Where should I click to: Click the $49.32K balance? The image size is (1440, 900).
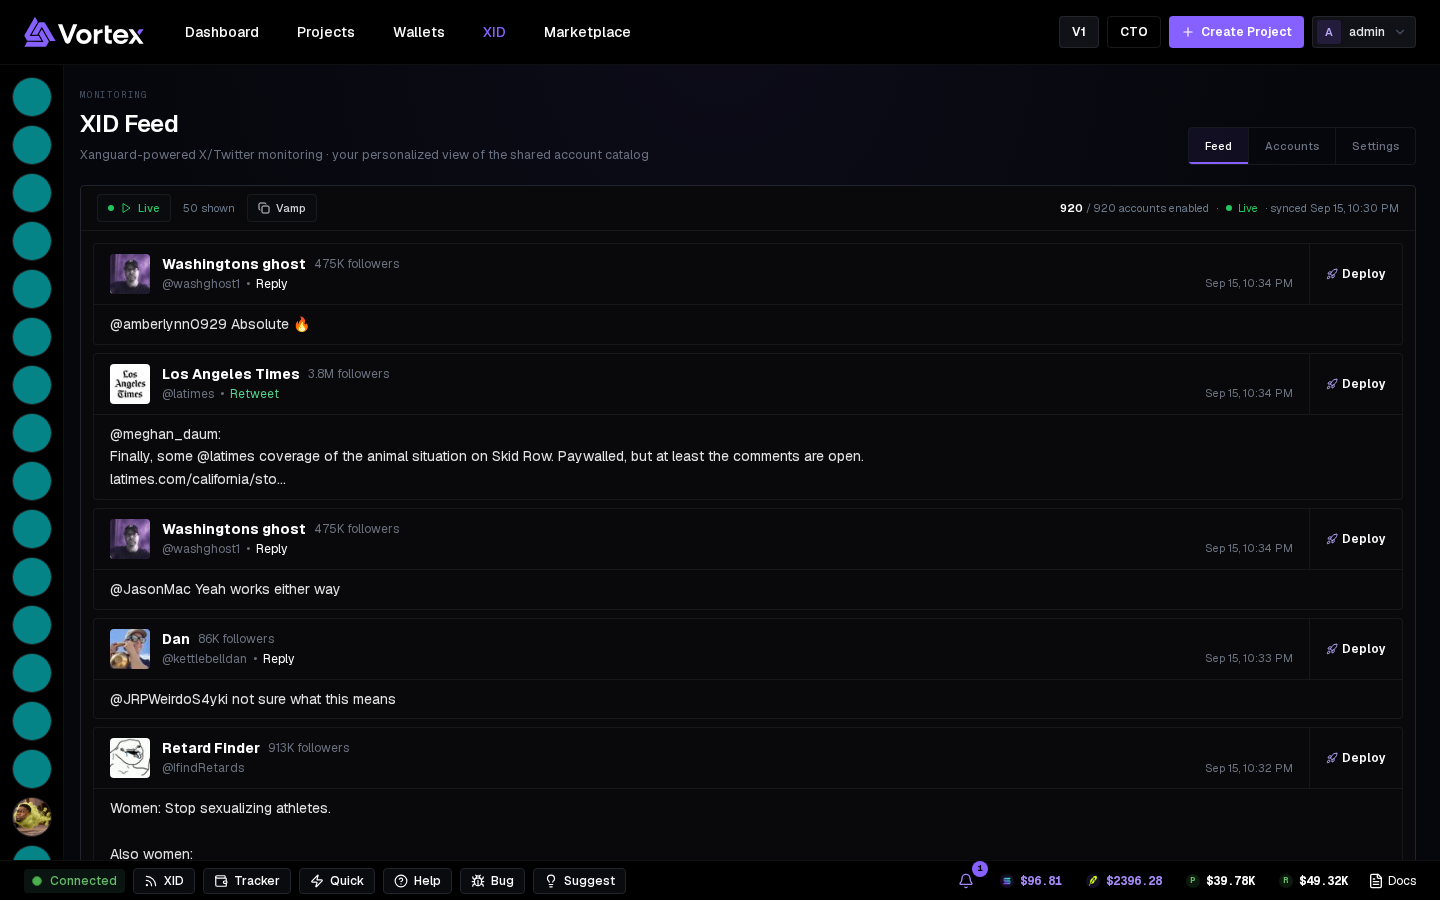pos(1314,881)
